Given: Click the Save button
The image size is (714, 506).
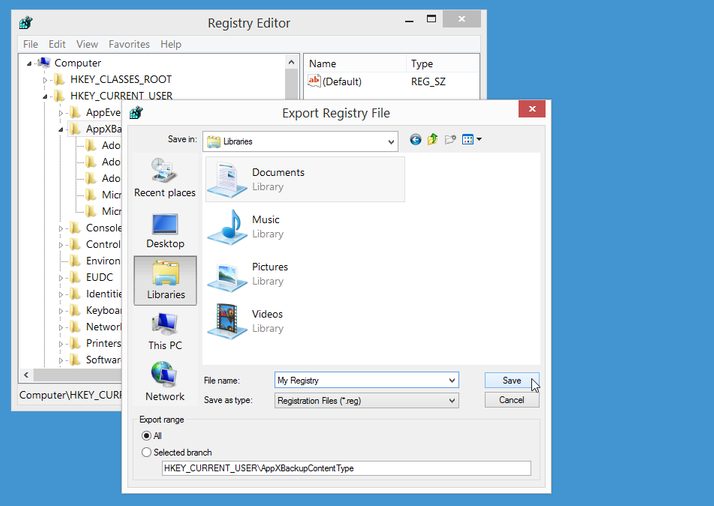Looking at the screenshot, I should coord(511,380).
